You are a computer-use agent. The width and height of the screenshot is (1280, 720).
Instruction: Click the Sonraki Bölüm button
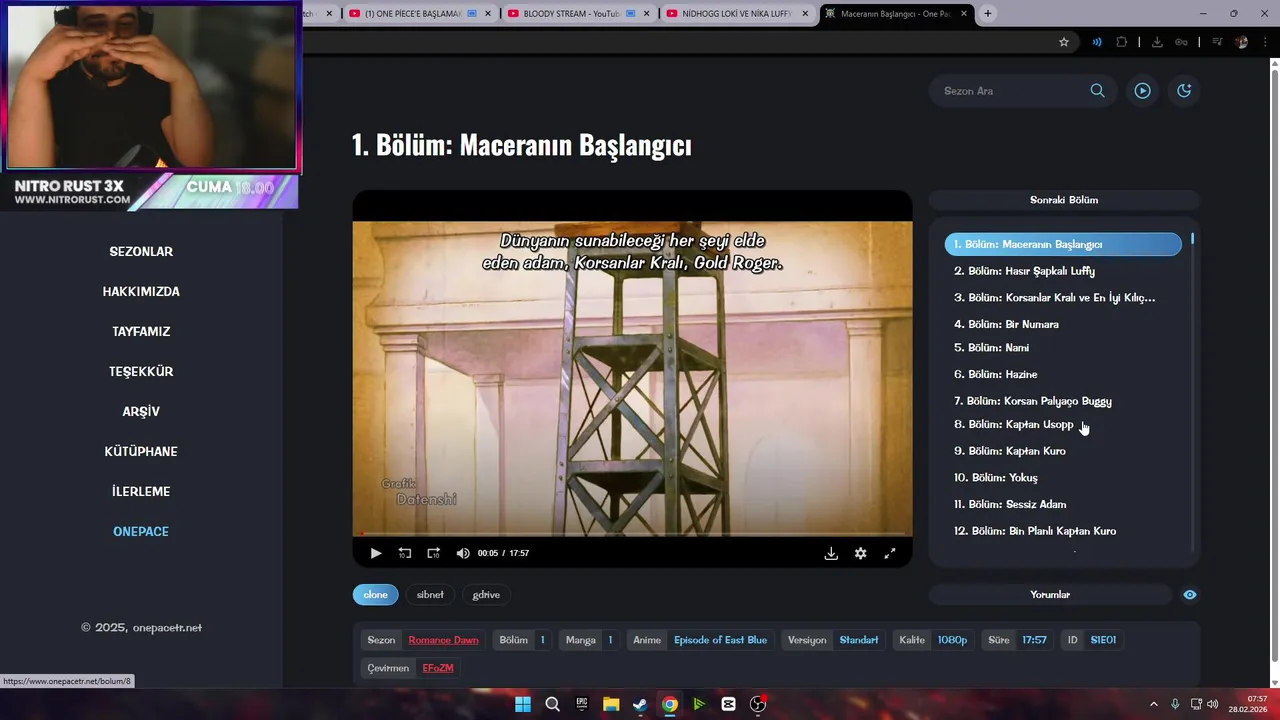pyautogui.click(x=1064, y=200)
